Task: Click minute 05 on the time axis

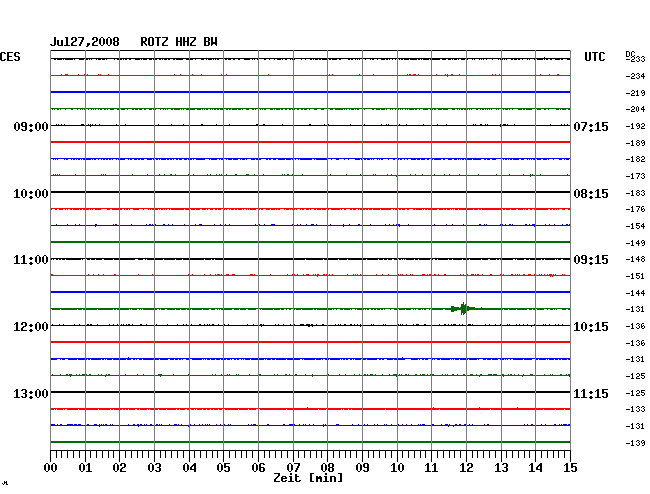Action: (223, 467)
